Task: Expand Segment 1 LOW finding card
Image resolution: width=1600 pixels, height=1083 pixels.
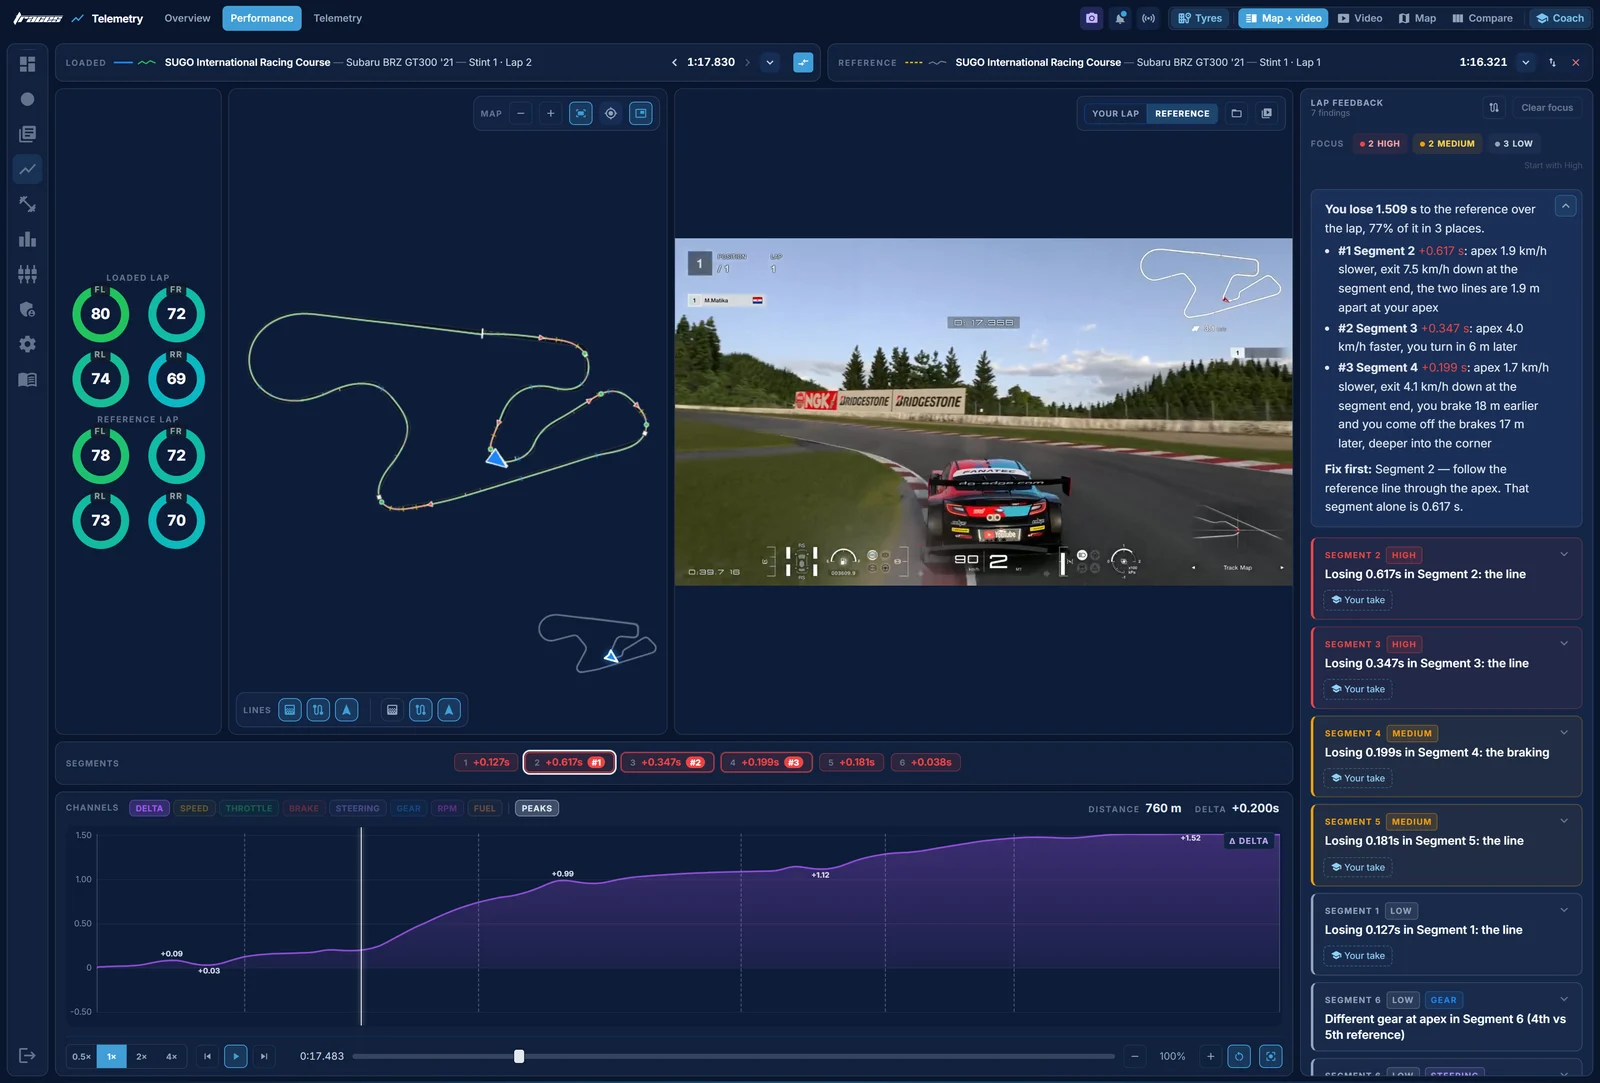Action: pyautogui.click(x=1564, y=910)
